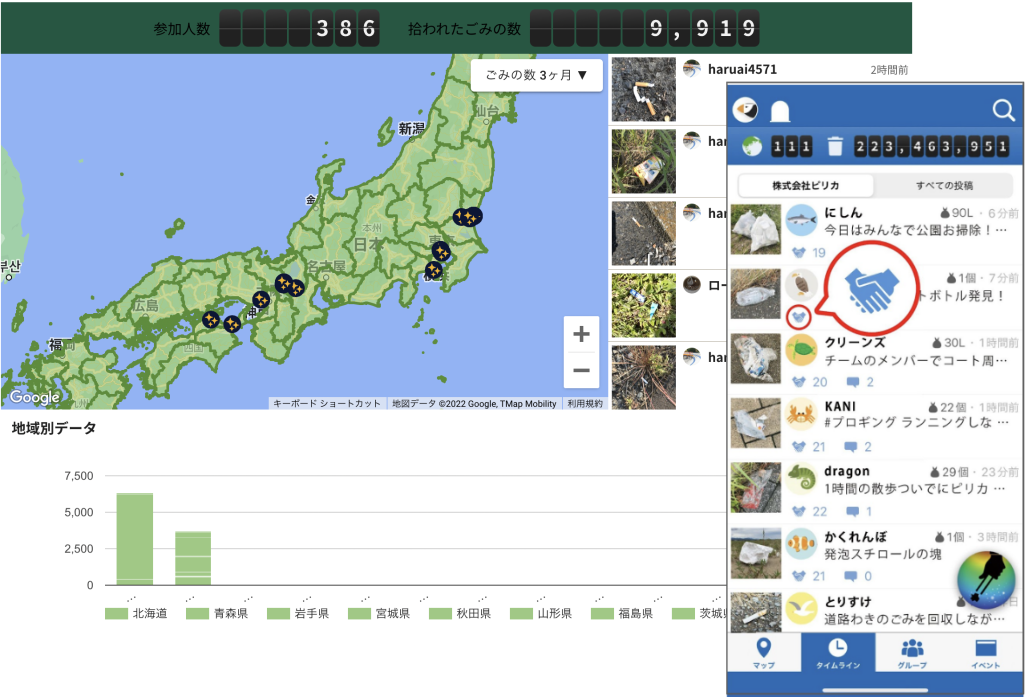Toggle 青森県 legend entry in chart

click(x=217, y=613)
